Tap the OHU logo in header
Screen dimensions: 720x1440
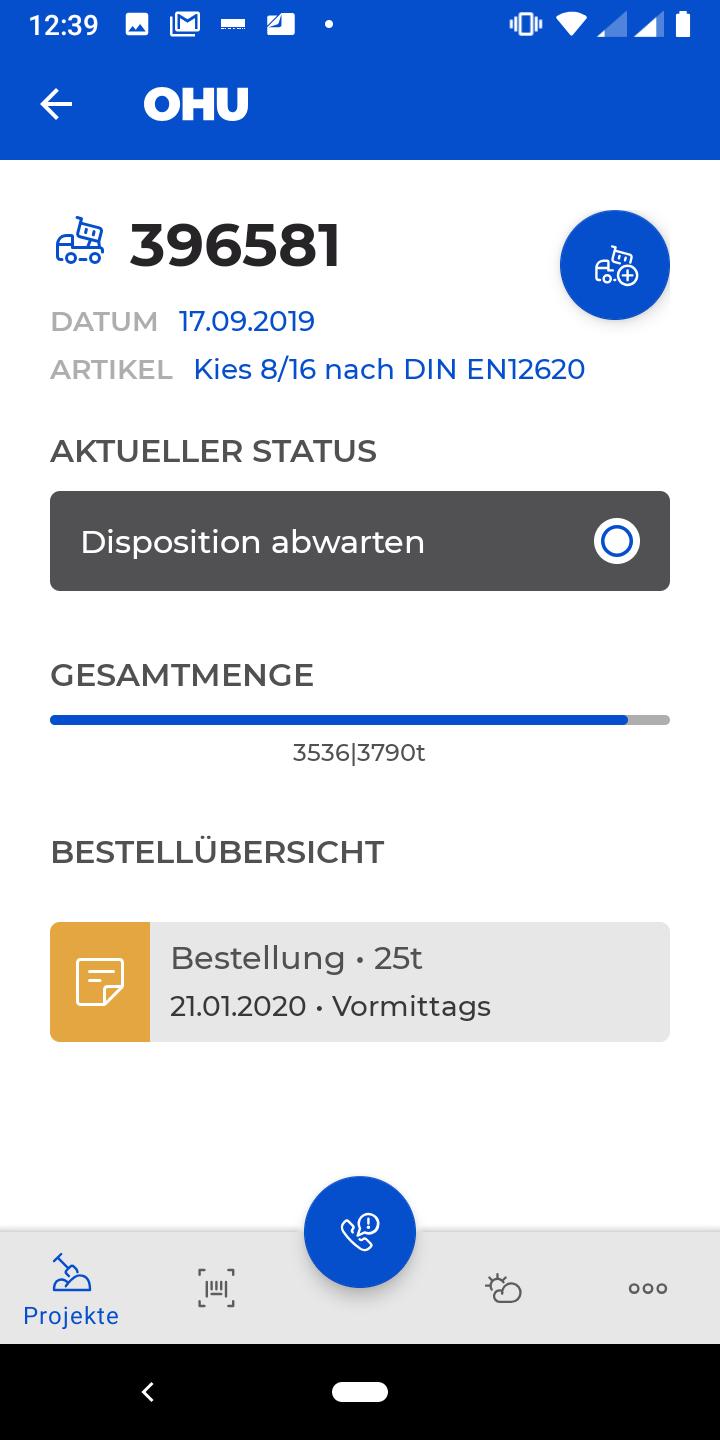pyautogui.click(x=196, y=104)
